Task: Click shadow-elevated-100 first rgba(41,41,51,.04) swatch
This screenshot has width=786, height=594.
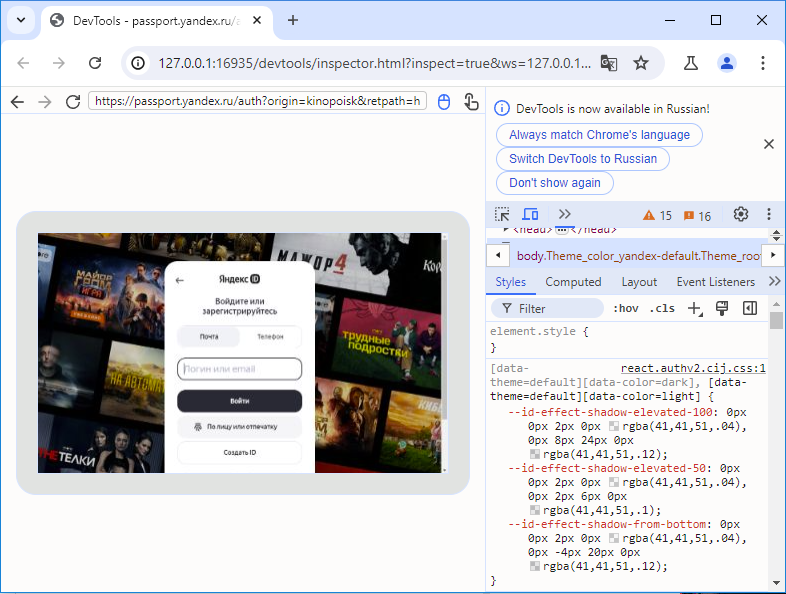Action: pos(614,427)
